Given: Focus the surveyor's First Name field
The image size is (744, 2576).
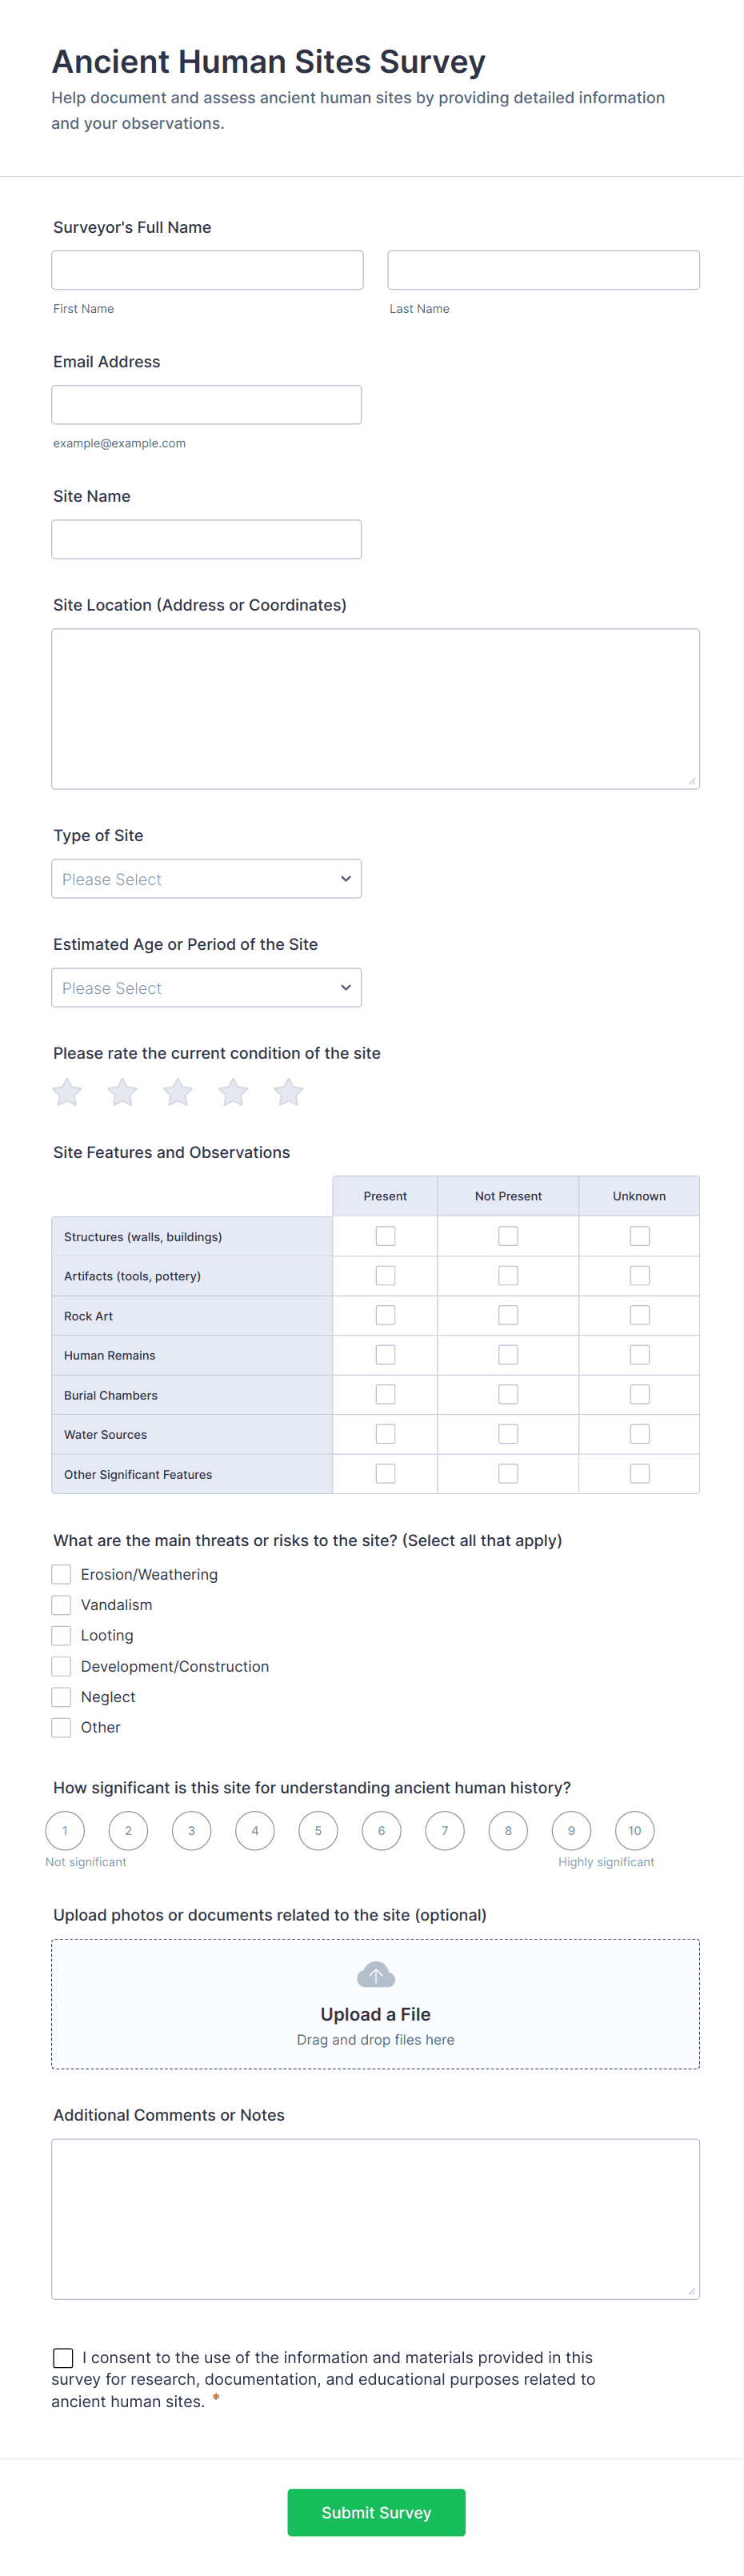Looking at the screenshot, I should coord(207,270).
